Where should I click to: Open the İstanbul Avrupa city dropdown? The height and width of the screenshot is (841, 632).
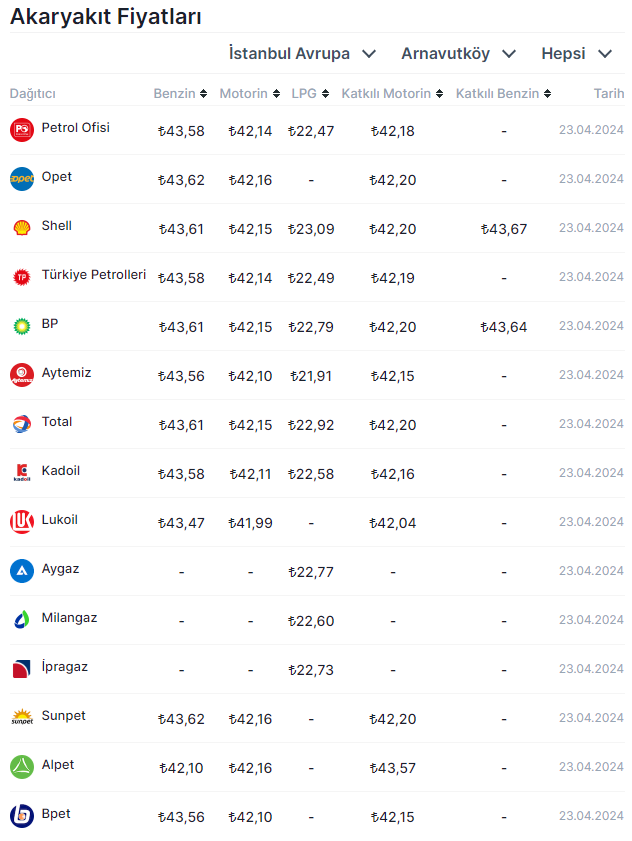(x=302, y=53)
